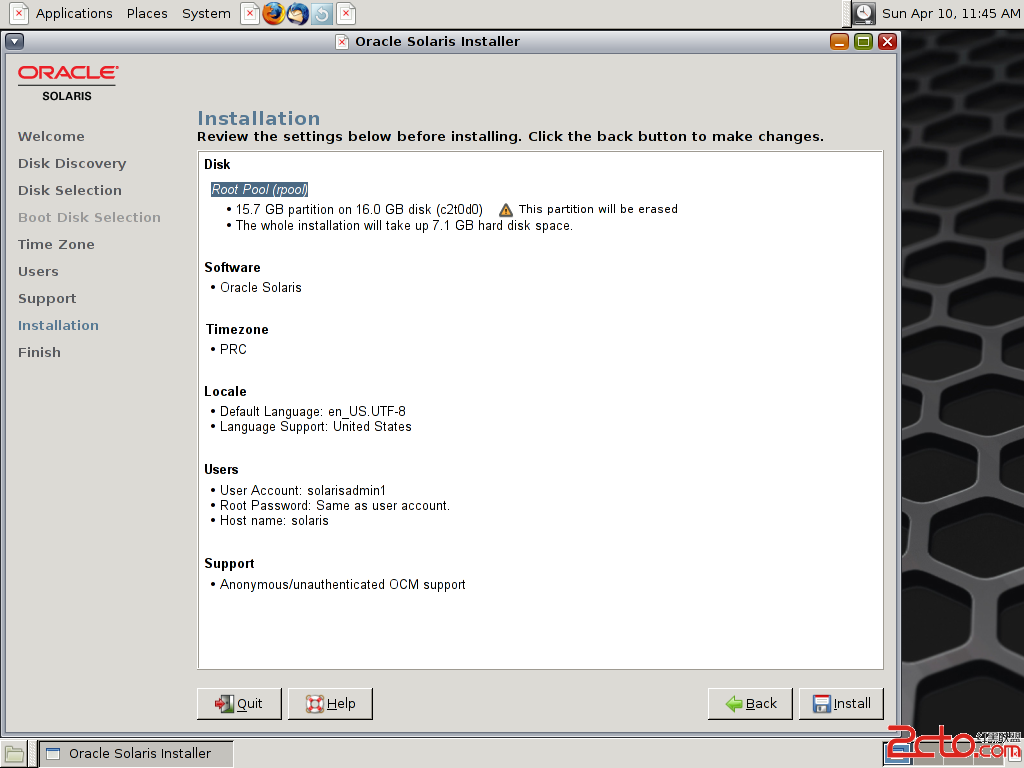Select the Time Zone step
Viewport: 1024px width, 768px height.
point(56,244)
